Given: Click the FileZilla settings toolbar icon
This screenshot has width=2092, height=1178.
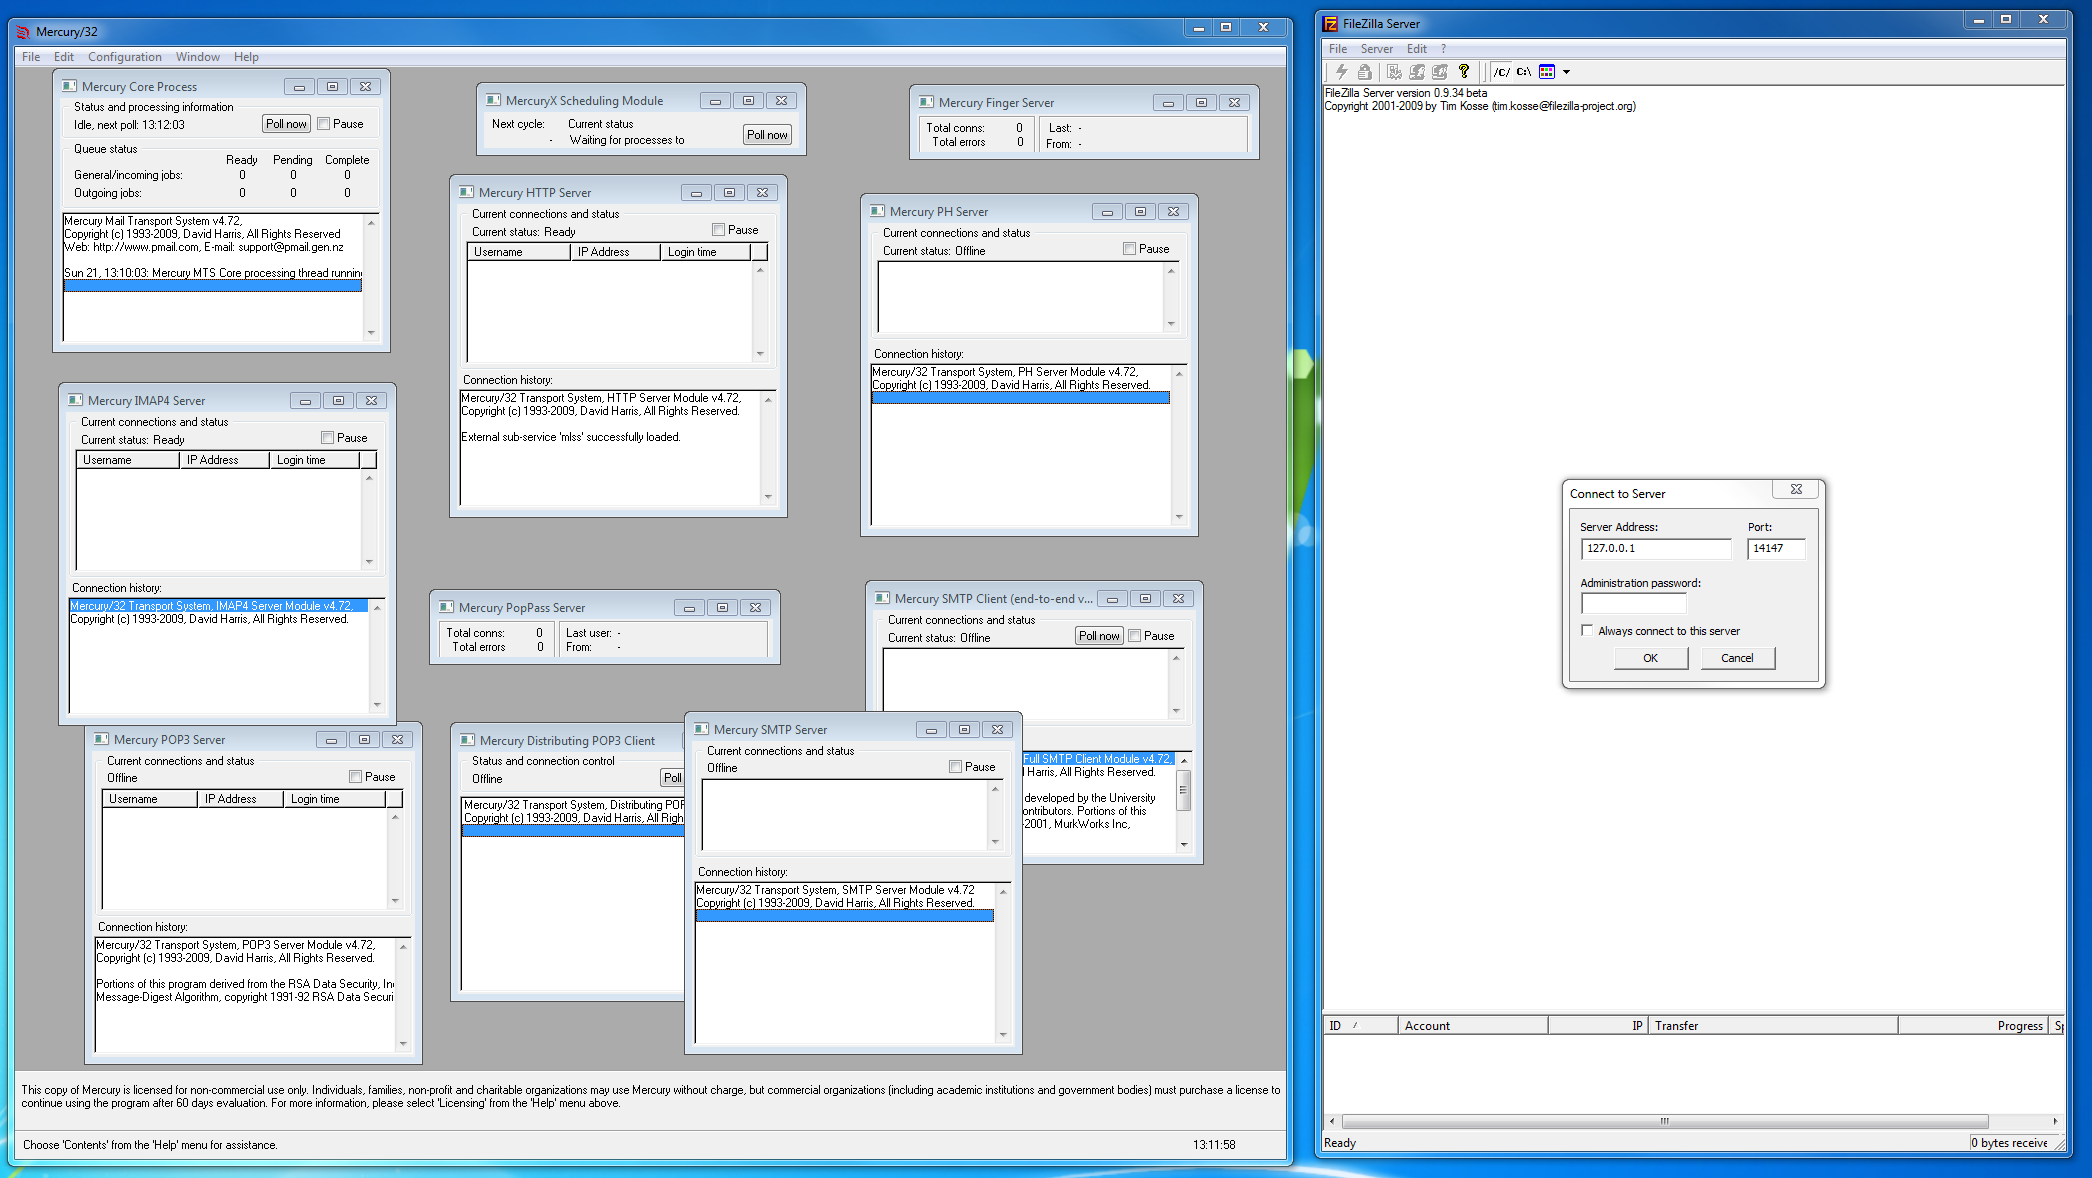Looking at the screenshot, I should (1394, 72).
